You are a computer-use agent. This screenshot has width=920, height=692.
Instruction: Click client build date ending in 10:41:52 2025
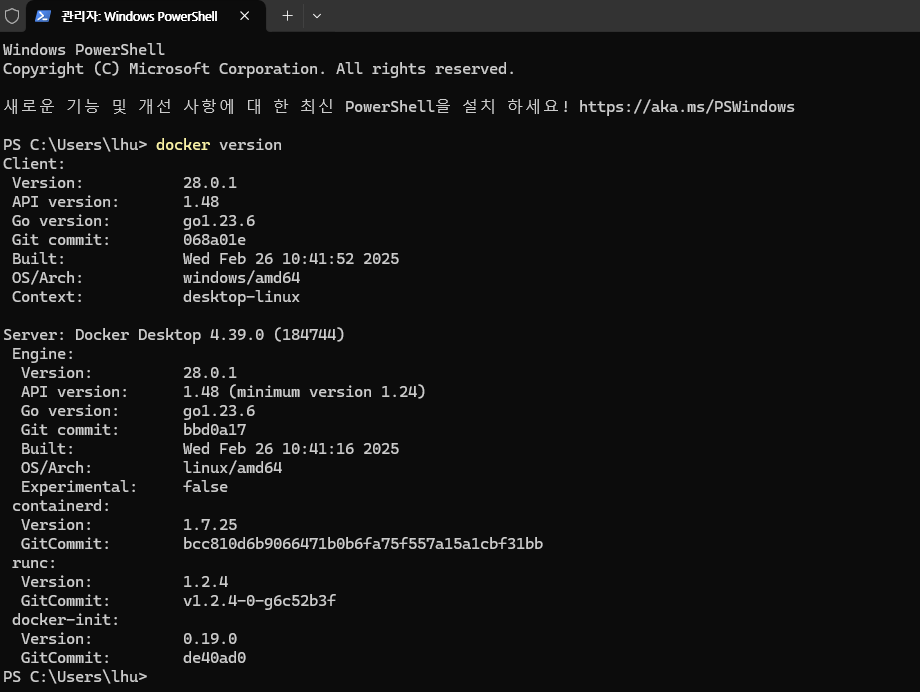(x=291, y=259)
